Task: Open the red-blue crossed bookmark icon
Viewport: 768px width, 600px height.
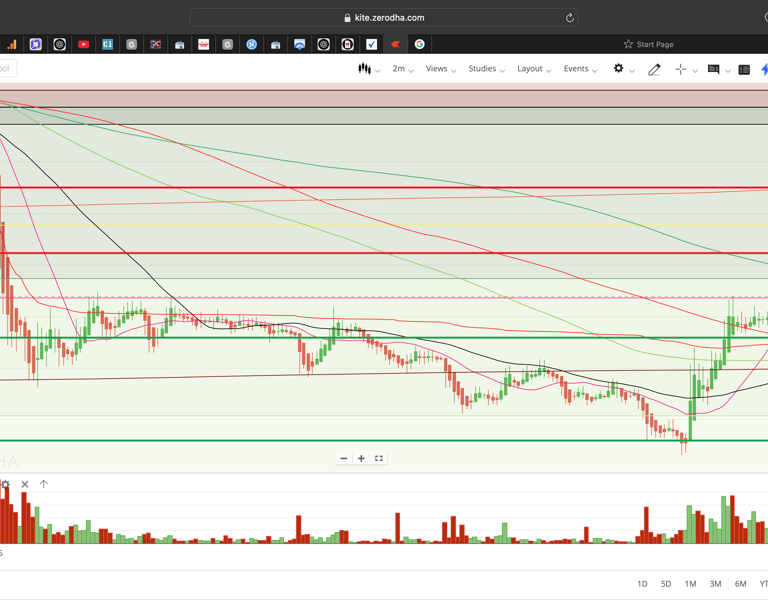Action: [155, 45]
